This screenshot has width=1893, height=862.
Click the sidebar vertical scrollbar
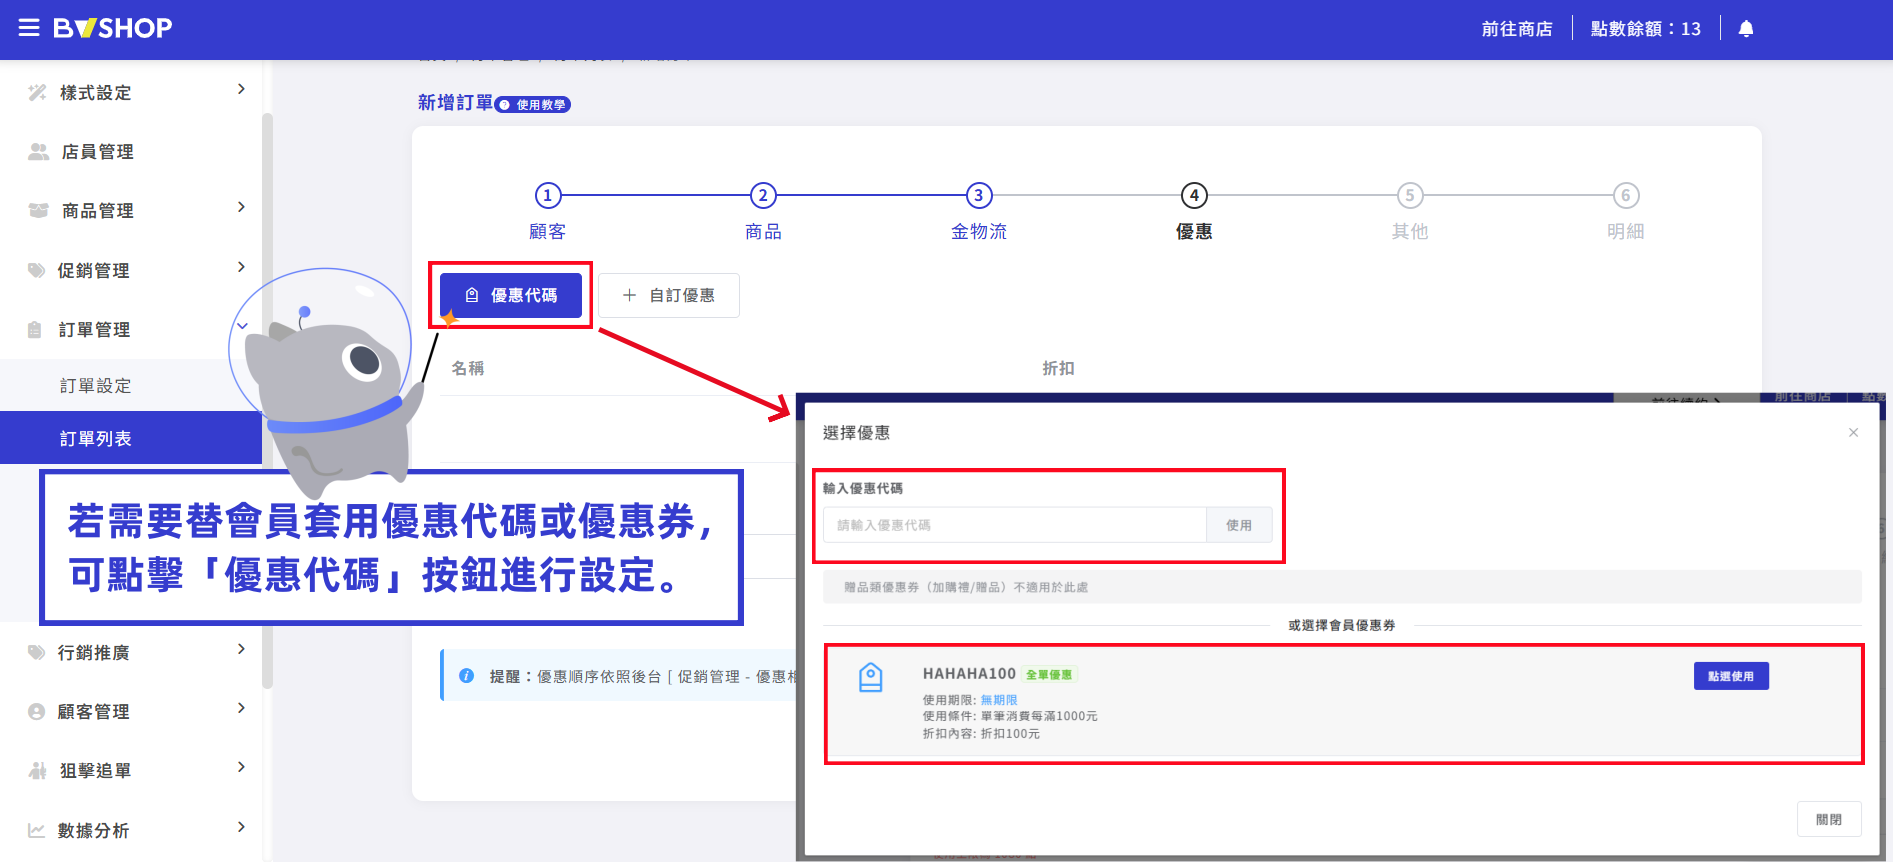coord(267,400)
